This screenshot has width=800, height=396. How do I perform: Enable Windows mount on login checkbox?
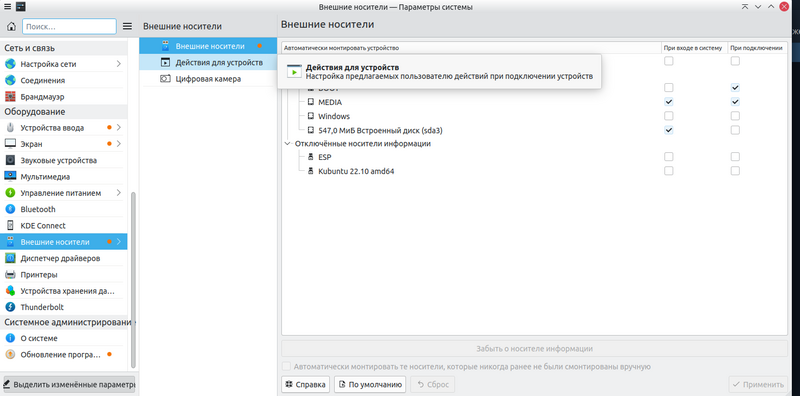tap(668, 116)
